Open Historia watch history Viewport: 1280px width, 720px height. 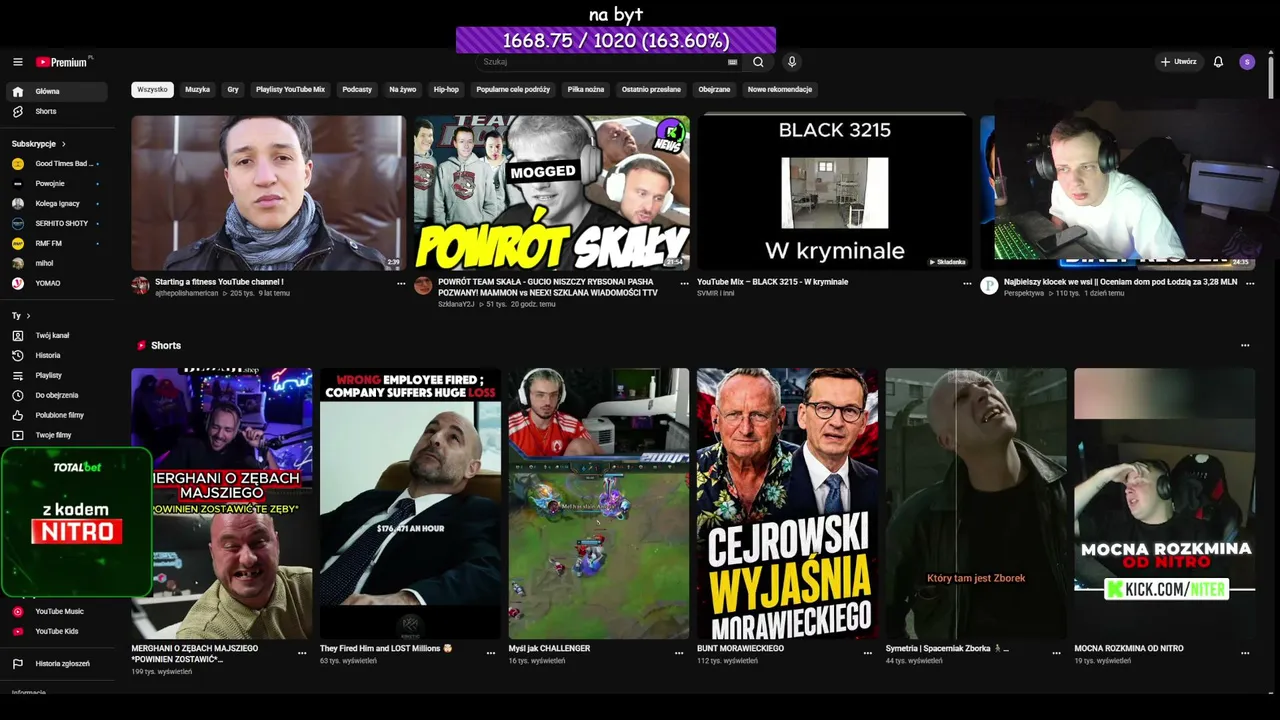[x=57, y=356]
